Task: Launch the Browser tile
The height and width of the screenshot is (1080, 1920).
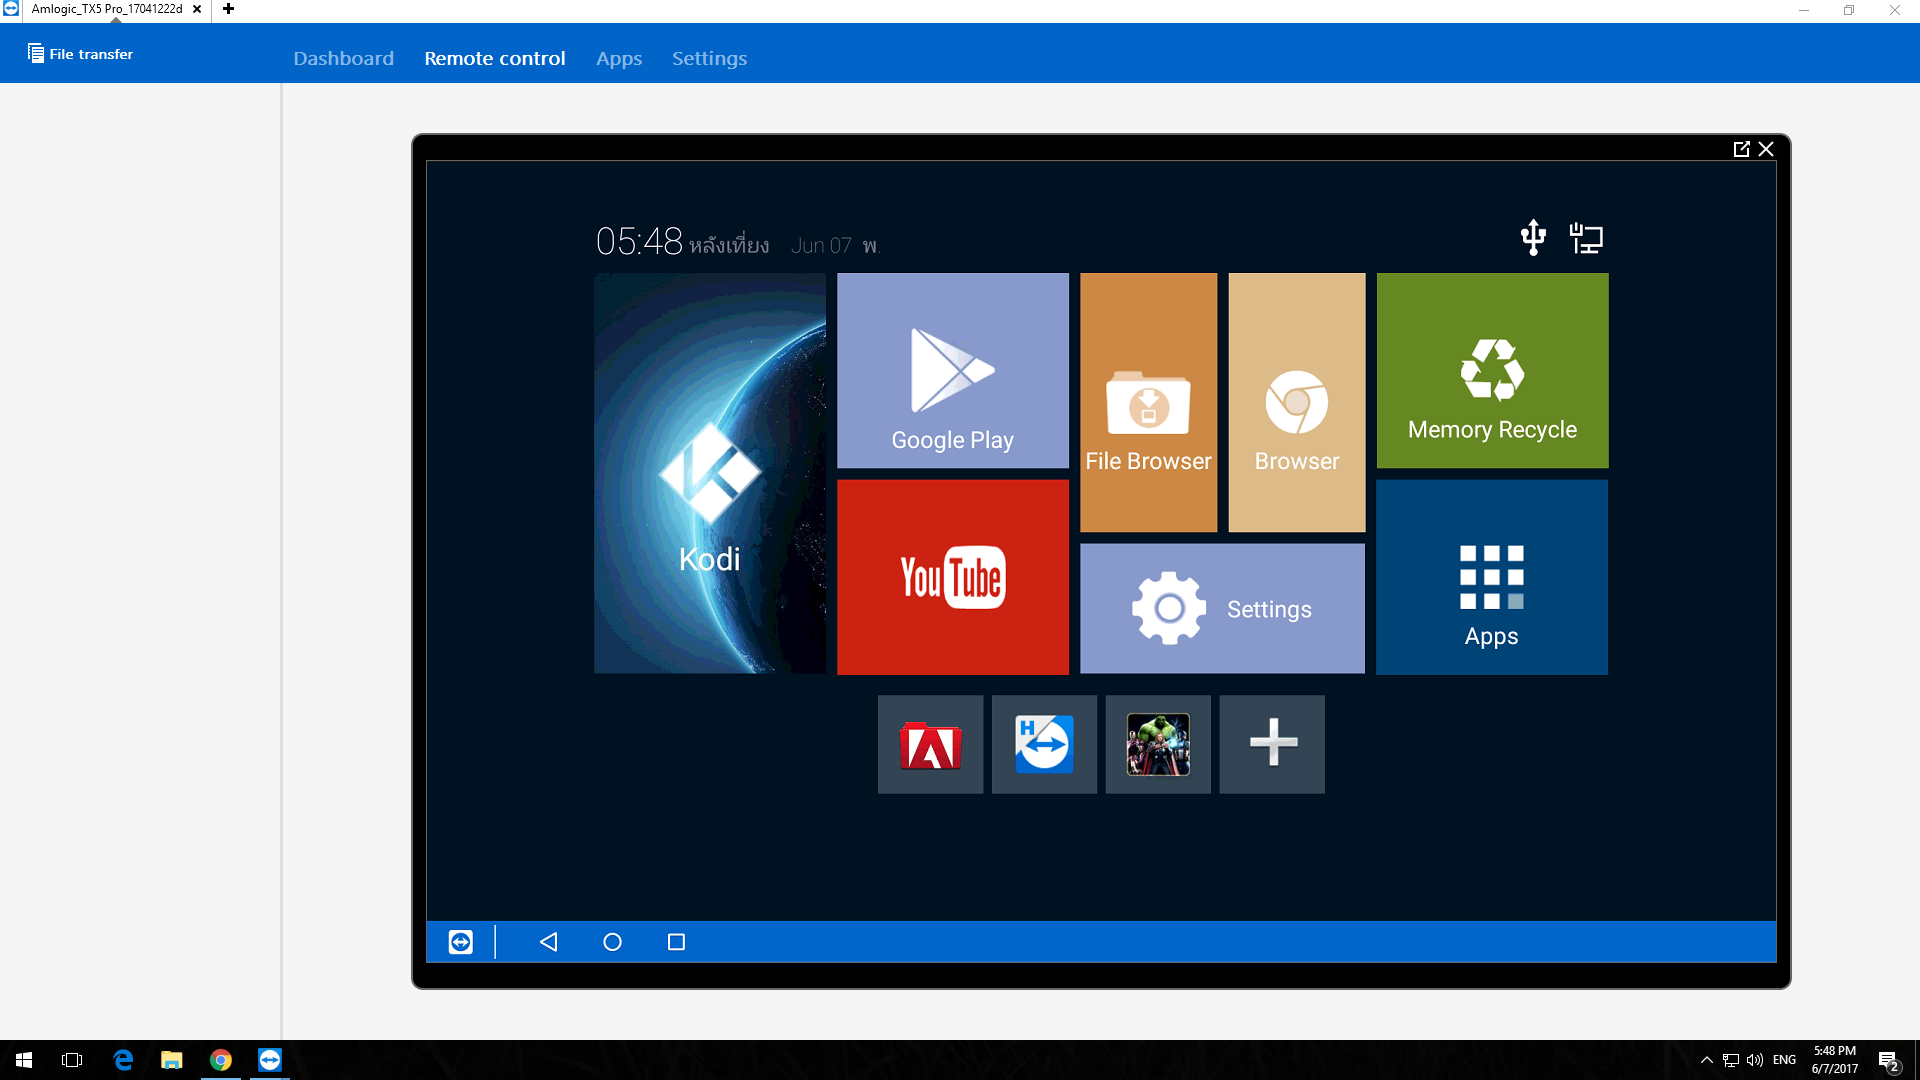Action: 1296,402
